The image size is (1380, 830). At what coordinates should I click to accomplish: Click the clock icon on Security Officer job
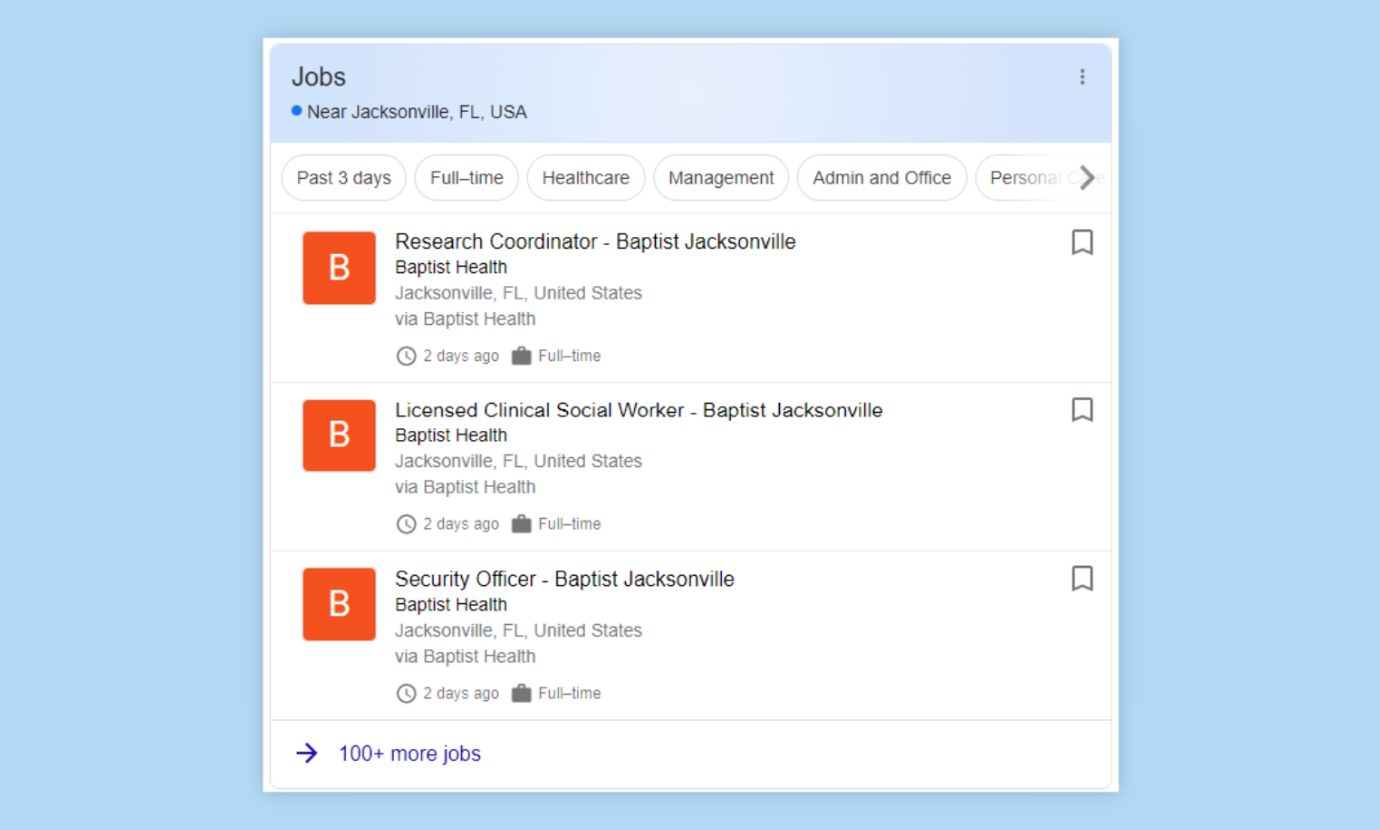(x=406, y=693)
